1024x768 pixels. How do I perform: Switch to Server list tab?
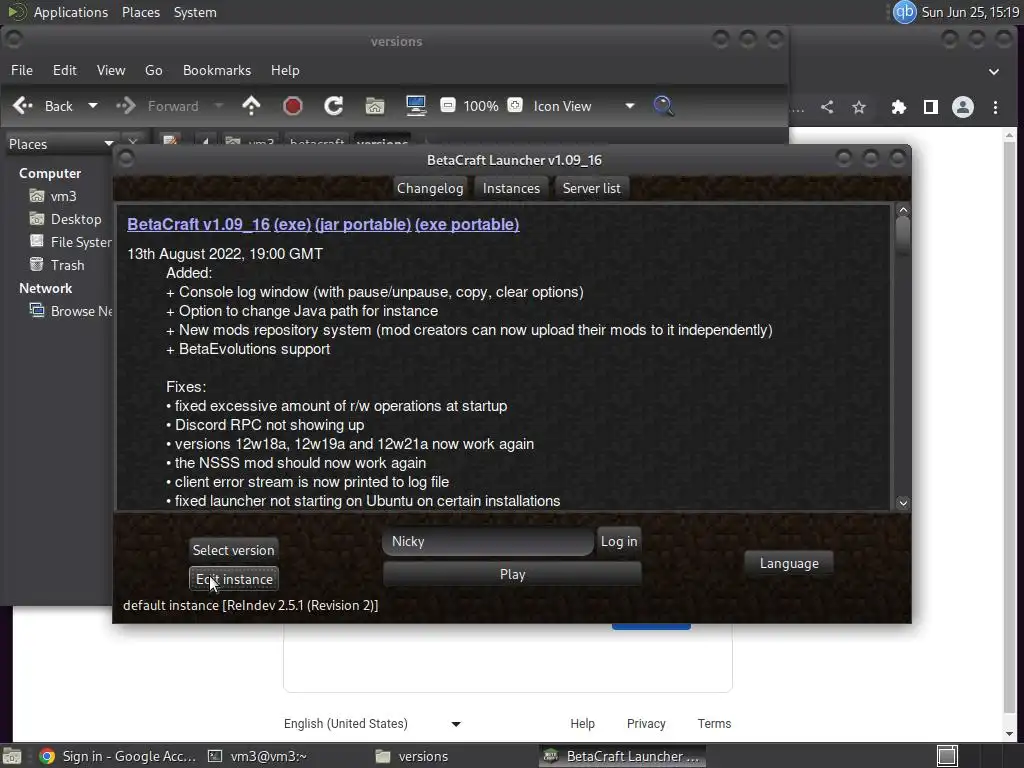tap(592, 188)
